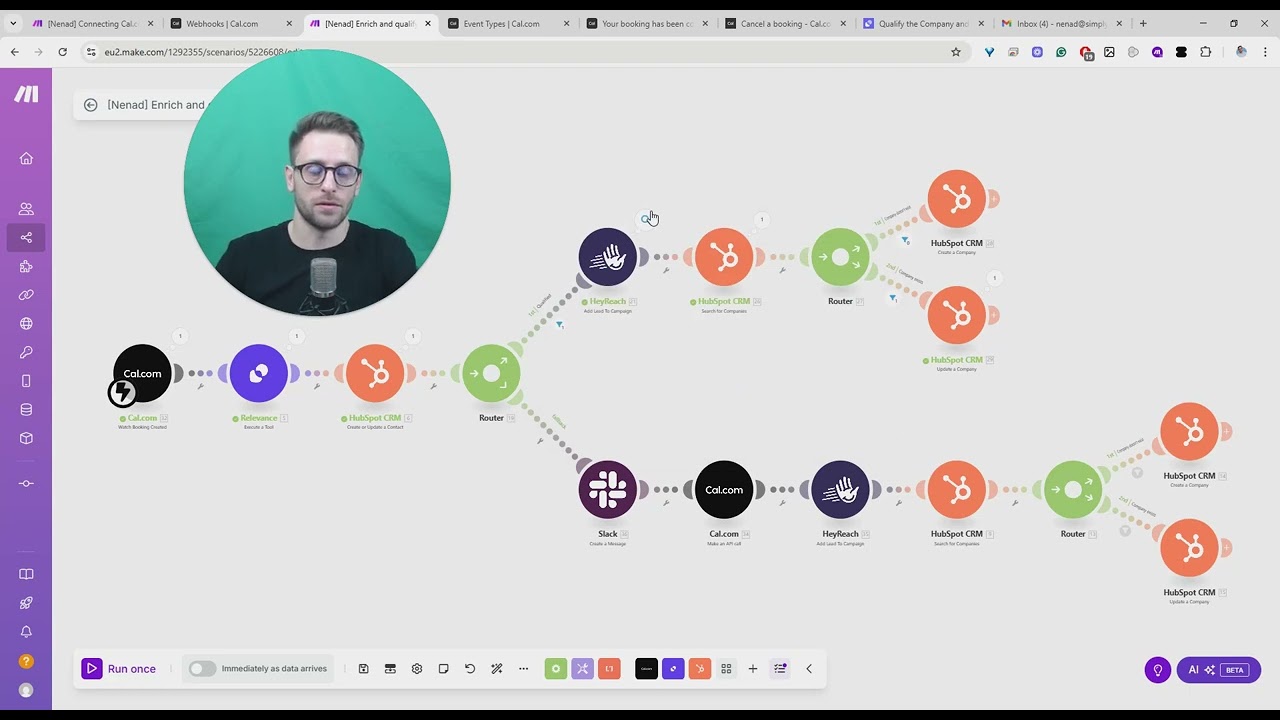
Task: Open the Notes icon in bottom toolbar
Action: 444,669
